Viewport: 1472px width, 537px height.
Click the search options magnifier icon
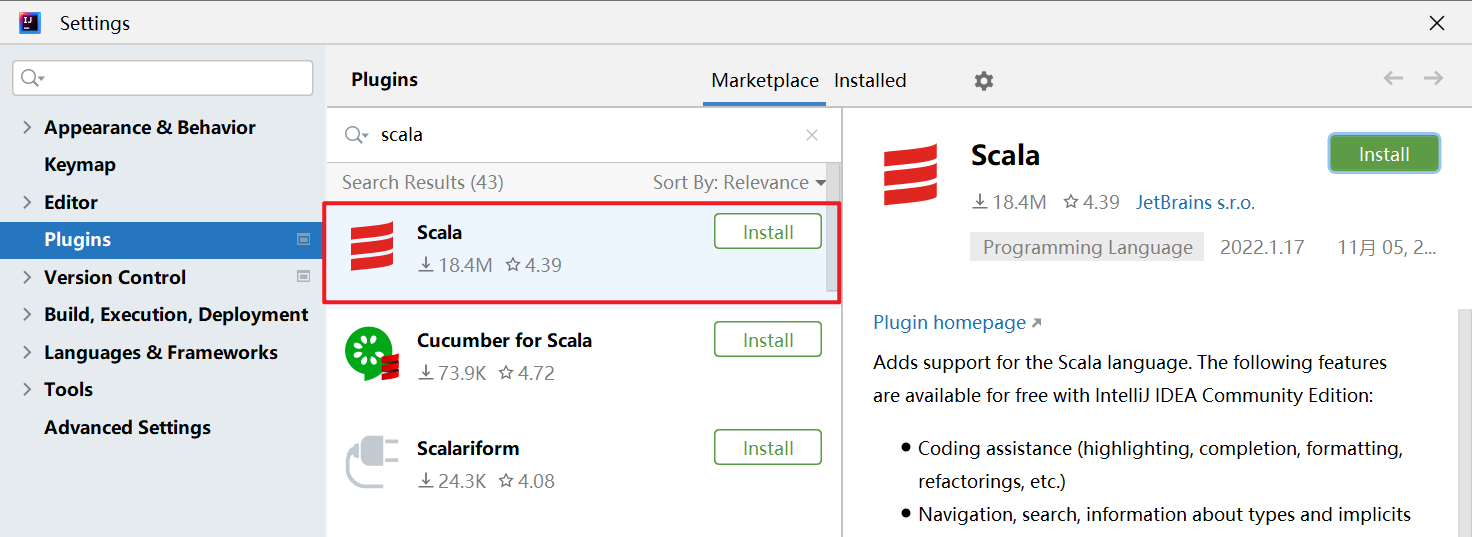pos(356,135)
